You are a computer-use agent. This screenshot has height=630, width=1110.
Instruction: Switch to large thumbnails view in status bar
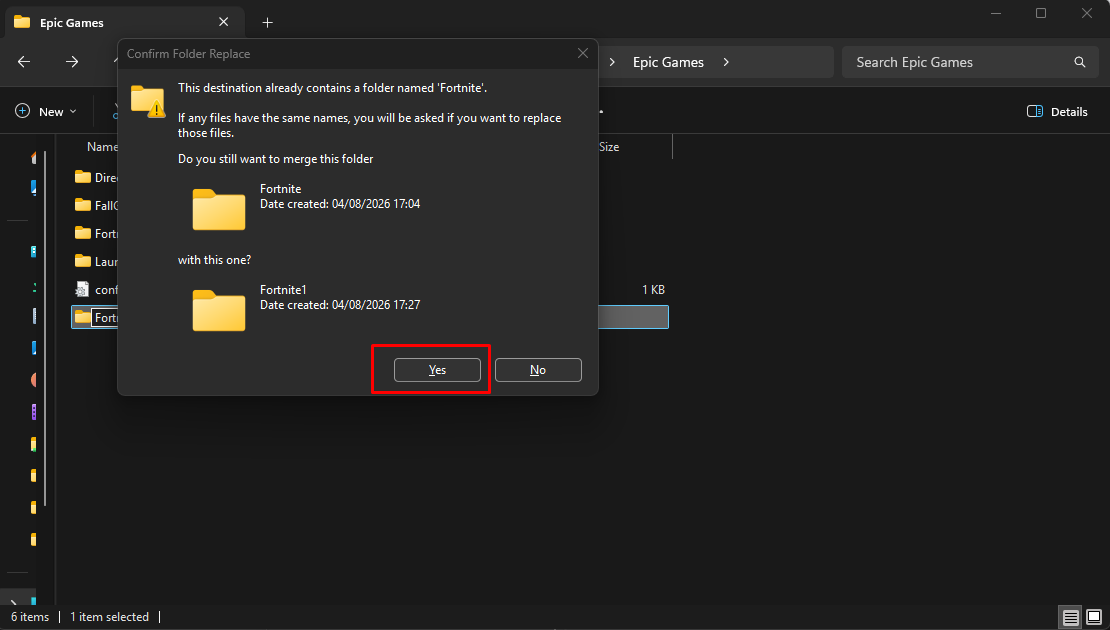pyautogui.click(x=1094, y=617)
